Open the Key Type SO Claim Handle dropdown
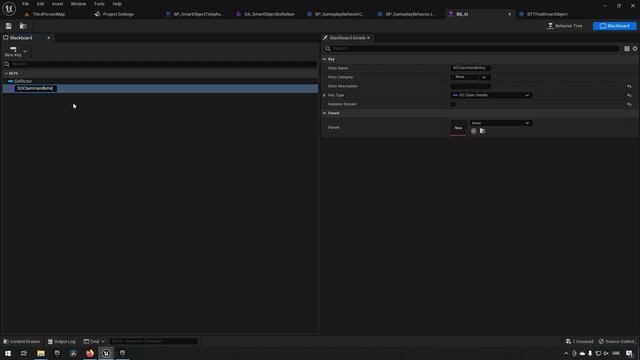Viewport: 640px width, 360px height. (491, 95)
